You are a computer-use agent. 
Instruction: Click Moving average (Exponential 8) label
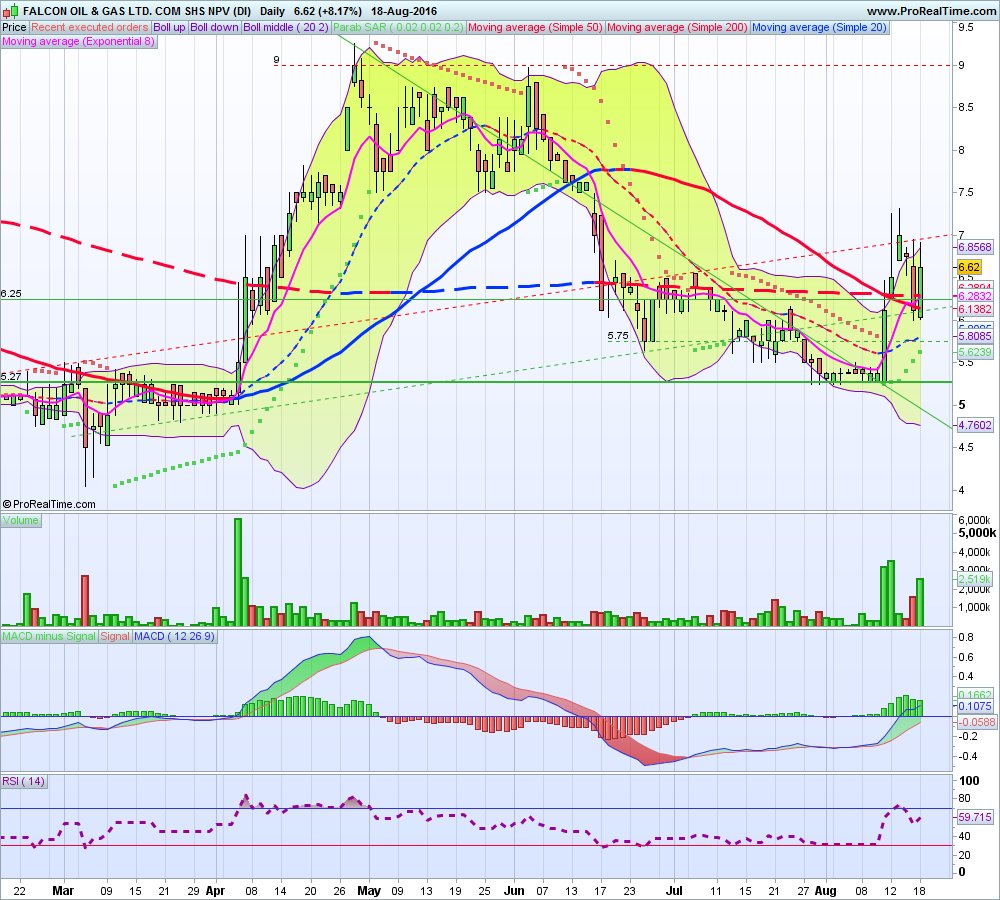click(78, 41)
